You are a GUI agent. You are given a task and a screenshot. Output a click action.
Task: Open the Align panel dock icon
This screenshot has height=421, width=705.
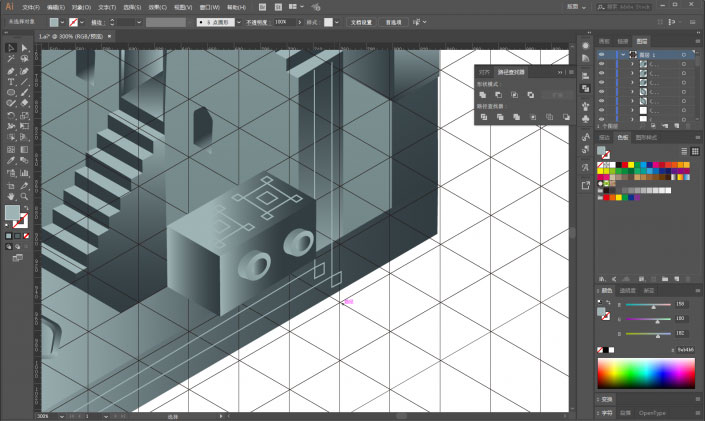click(585, 76)
